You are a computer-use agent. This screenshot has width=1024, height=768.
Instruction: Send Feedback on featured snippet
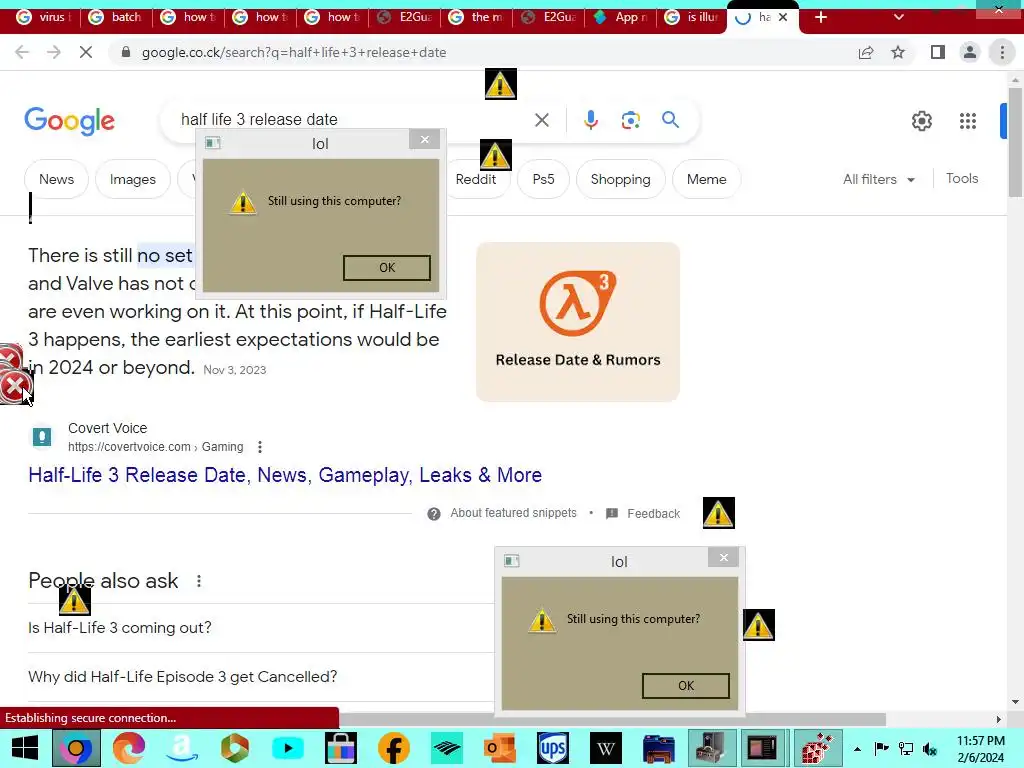[653, 514]
